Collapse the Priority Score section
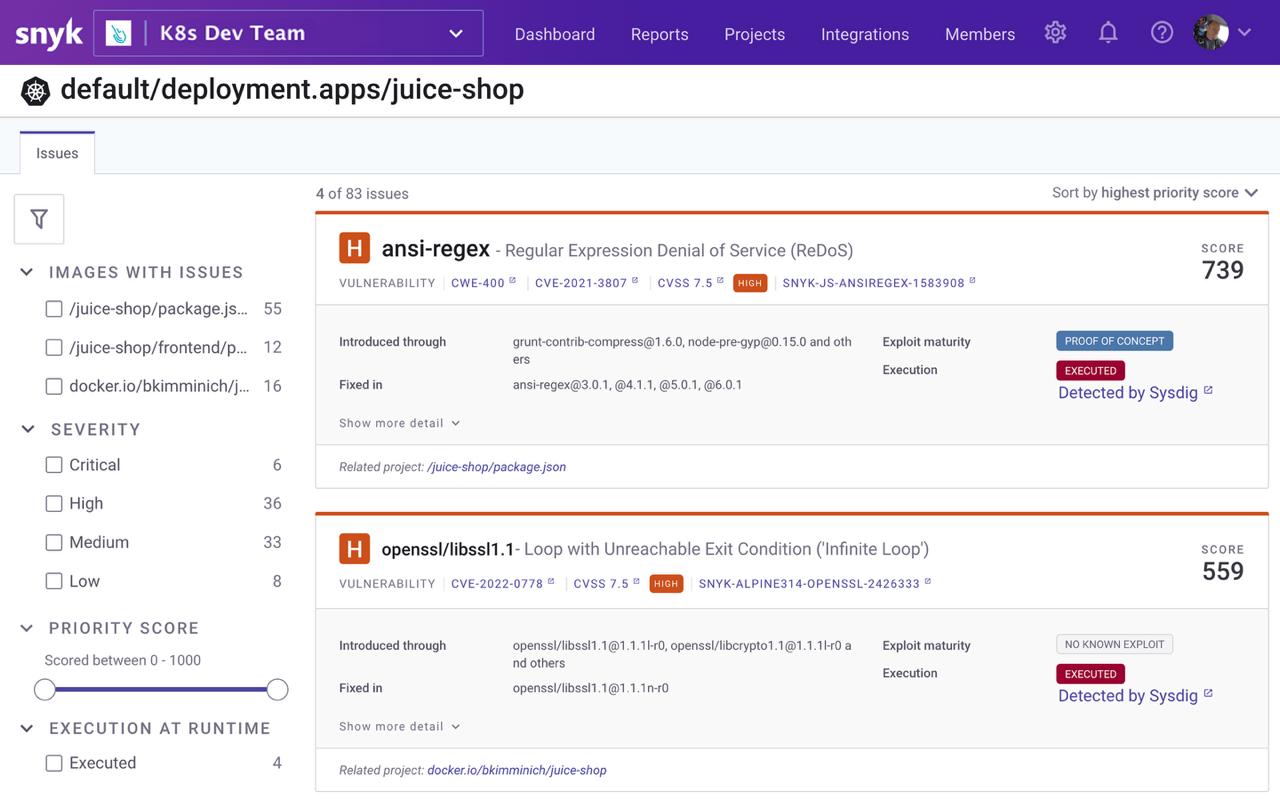This screenshot has width=1280, height=800. coord(27,628)
